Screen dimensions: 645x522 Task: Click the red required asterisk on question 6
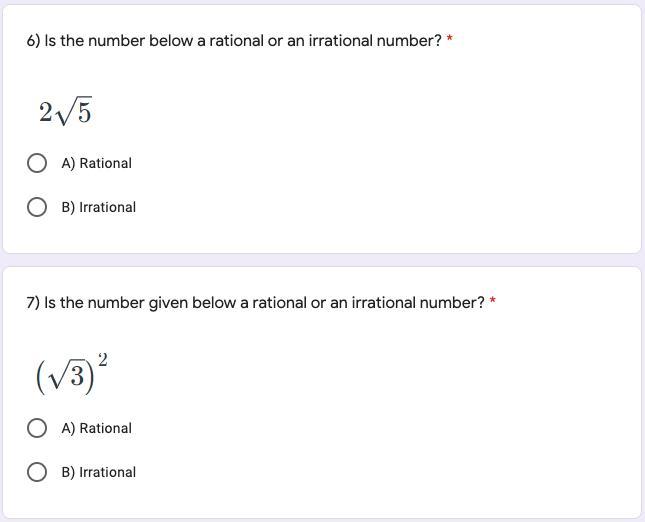(450, 39)
